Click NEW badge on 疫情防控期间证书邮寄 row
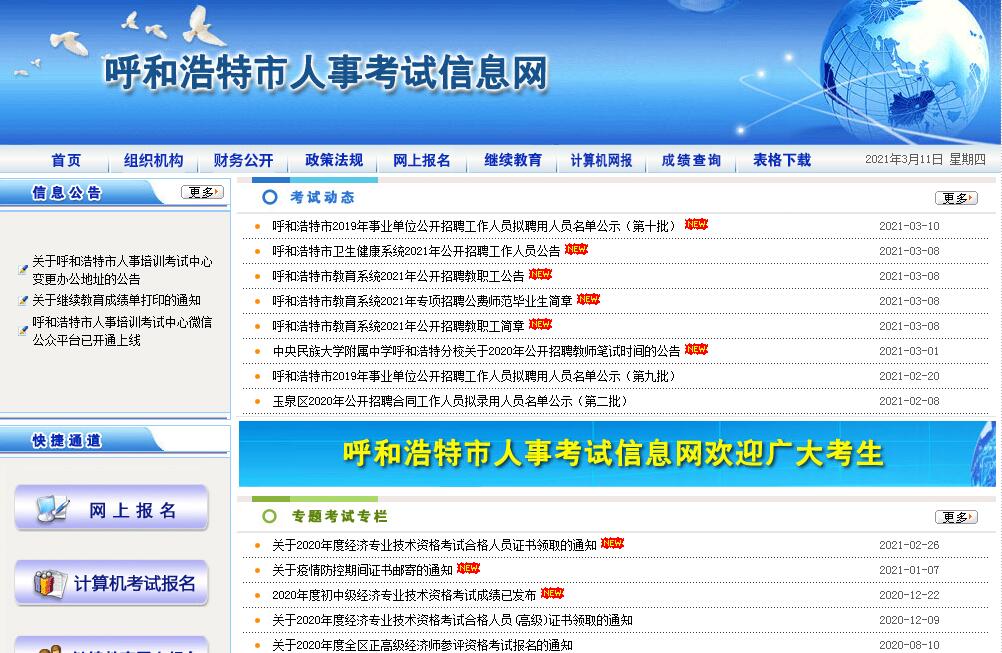Viewport: 1002px width, 653px height. pos(468,568)
